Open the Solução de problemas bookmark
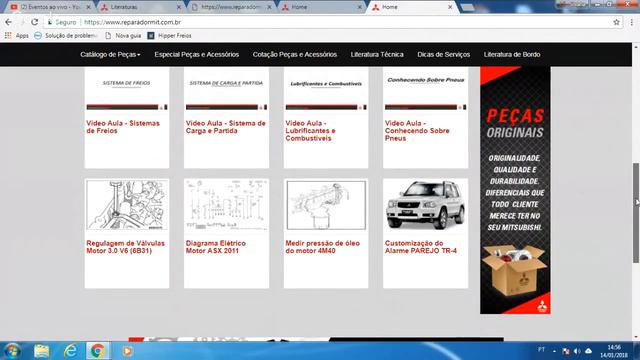Viewport: 640px width, 360px height. 66,36
